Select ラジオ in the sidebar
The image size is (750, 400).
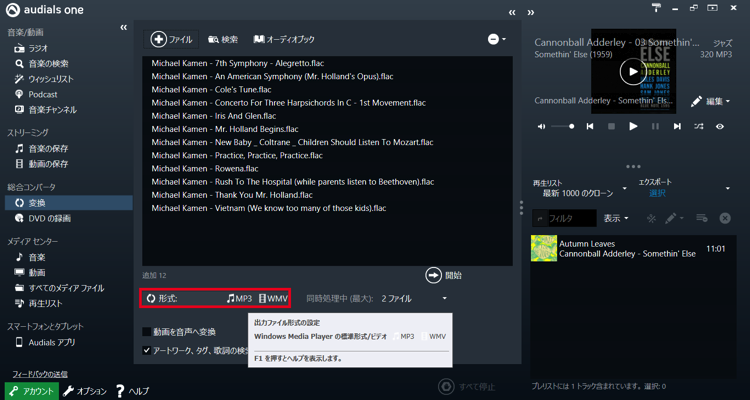(37, 48)
